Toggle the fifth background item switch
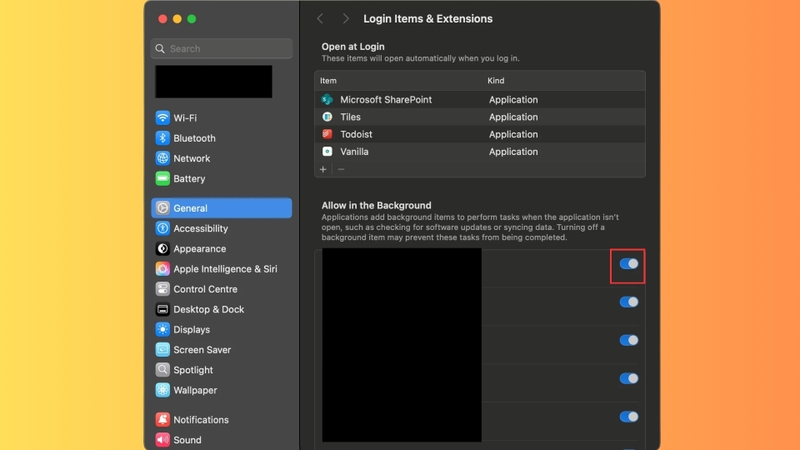Viewport: 800px width, 450px height. (x=629, y=417)
